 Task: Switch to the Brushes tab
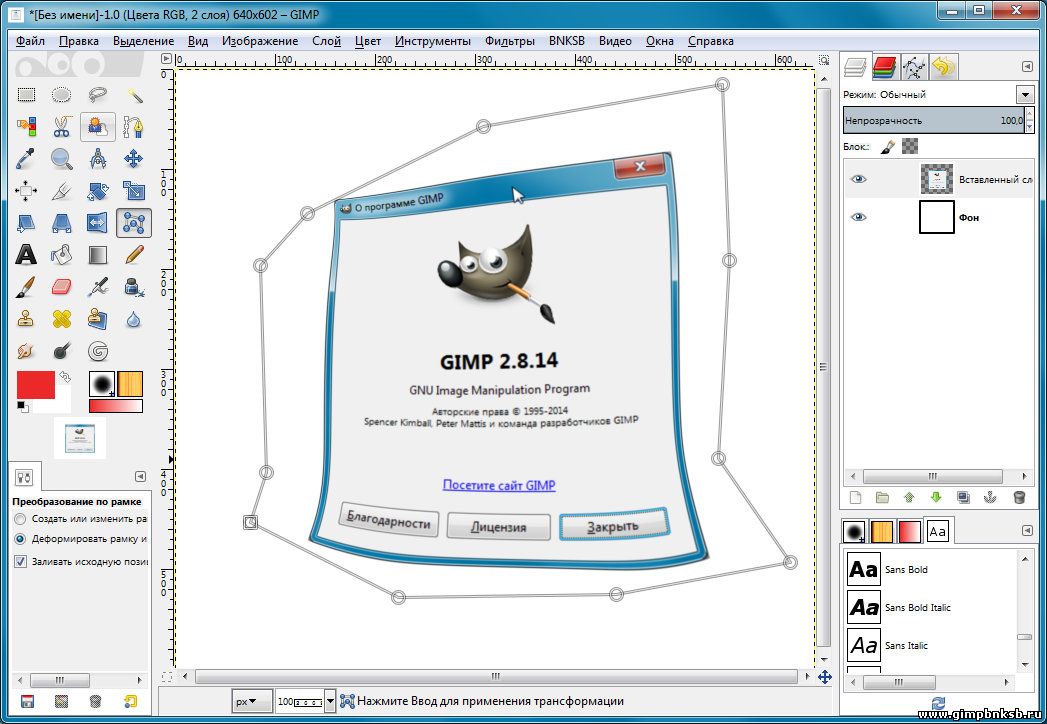coord(854,532)
